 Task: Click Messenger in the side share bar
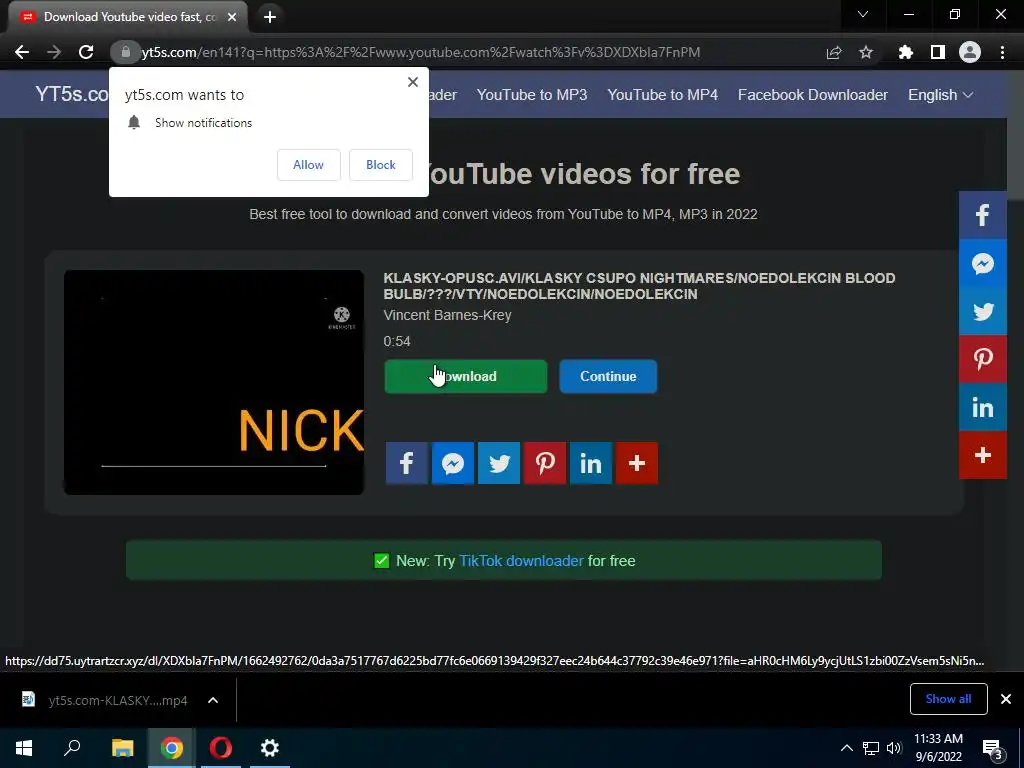coord(983,263)
